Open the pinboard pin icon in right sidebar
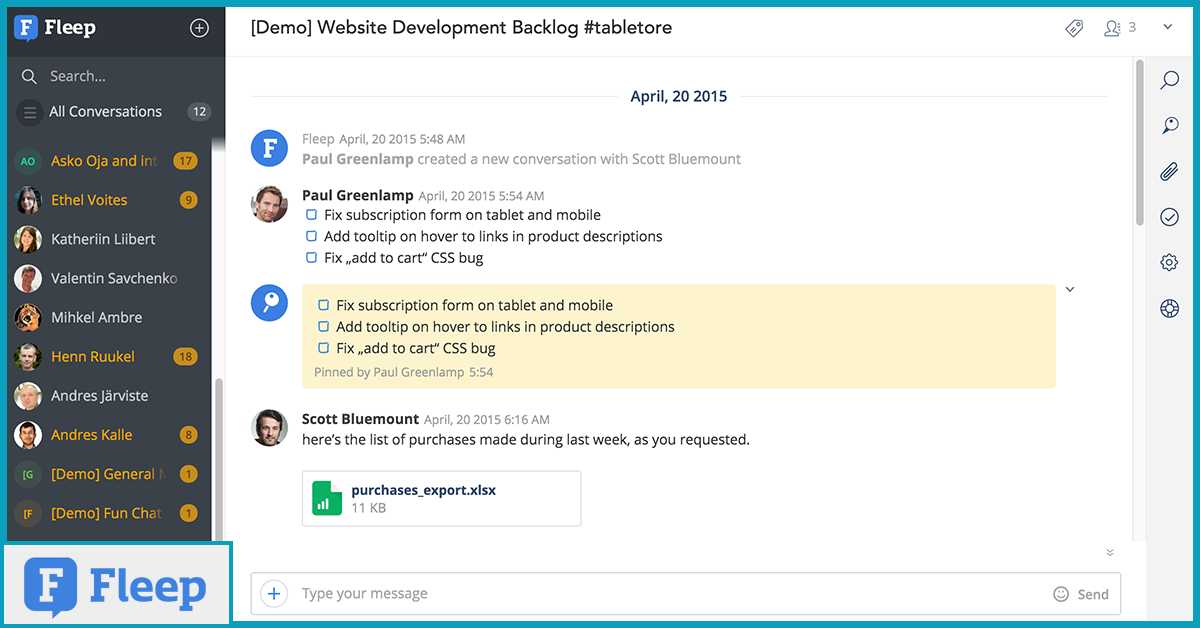Image resolution: width=1200 pixels, height=628 pixels. tap(1169, 126)
